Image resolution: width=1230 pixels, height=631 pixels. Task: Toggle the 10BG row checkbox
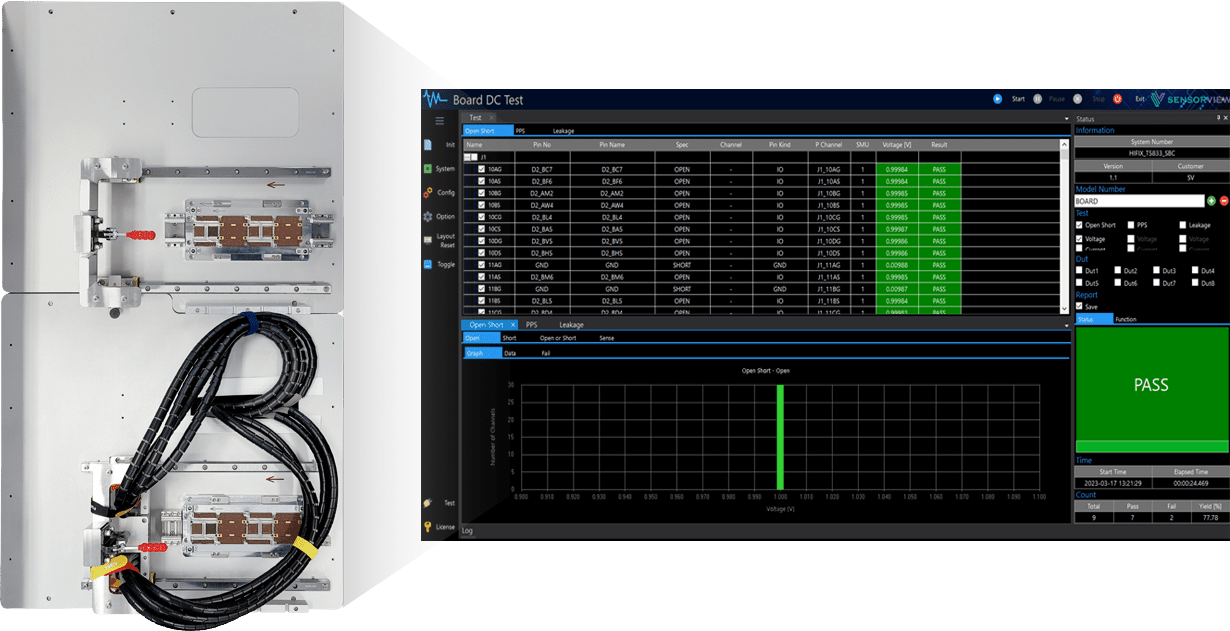tap(482, 194)
